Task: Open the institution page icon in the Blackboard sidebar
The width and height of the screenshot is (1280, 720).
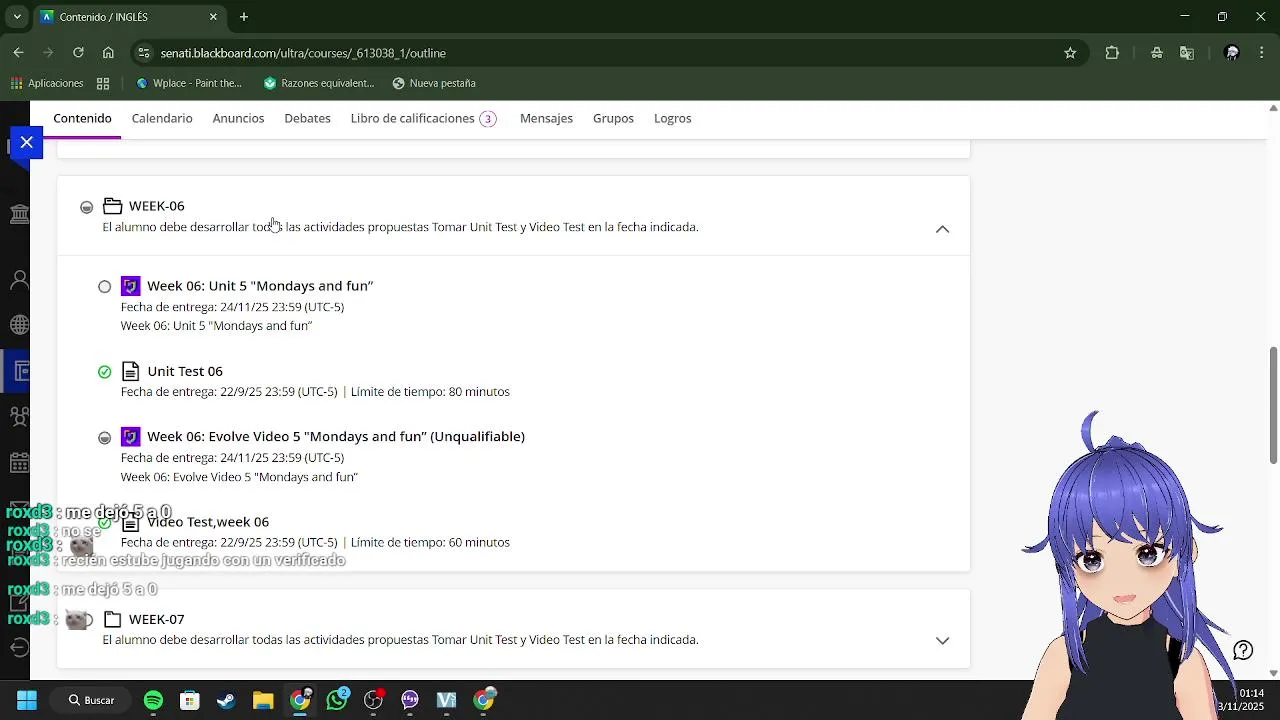Action: [x=19, y=214]
